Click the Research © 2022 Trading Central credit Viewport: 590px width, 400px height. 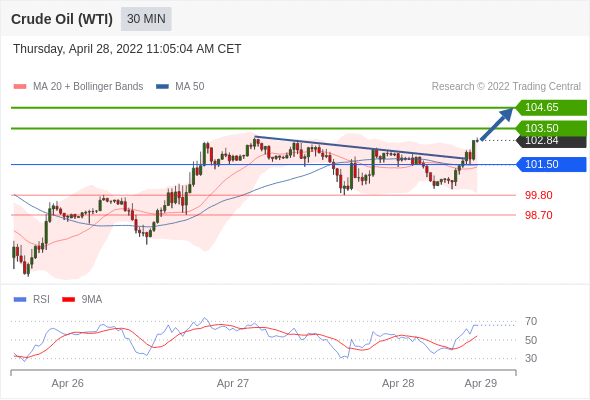506,87
